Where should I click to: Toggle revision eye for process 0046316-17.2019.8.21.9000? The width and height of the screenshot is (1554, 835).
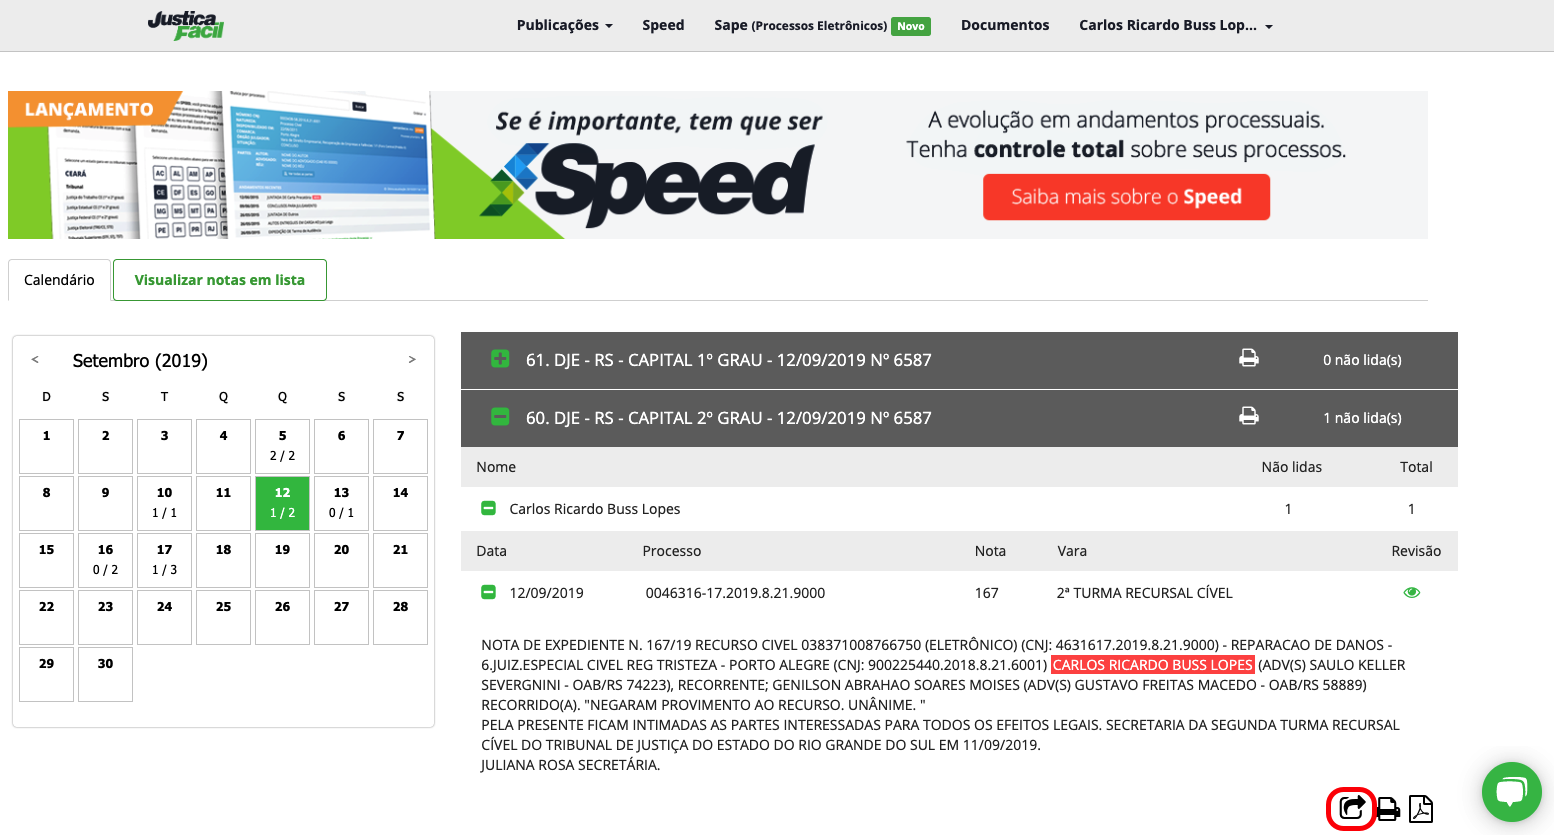(1412, 593)
